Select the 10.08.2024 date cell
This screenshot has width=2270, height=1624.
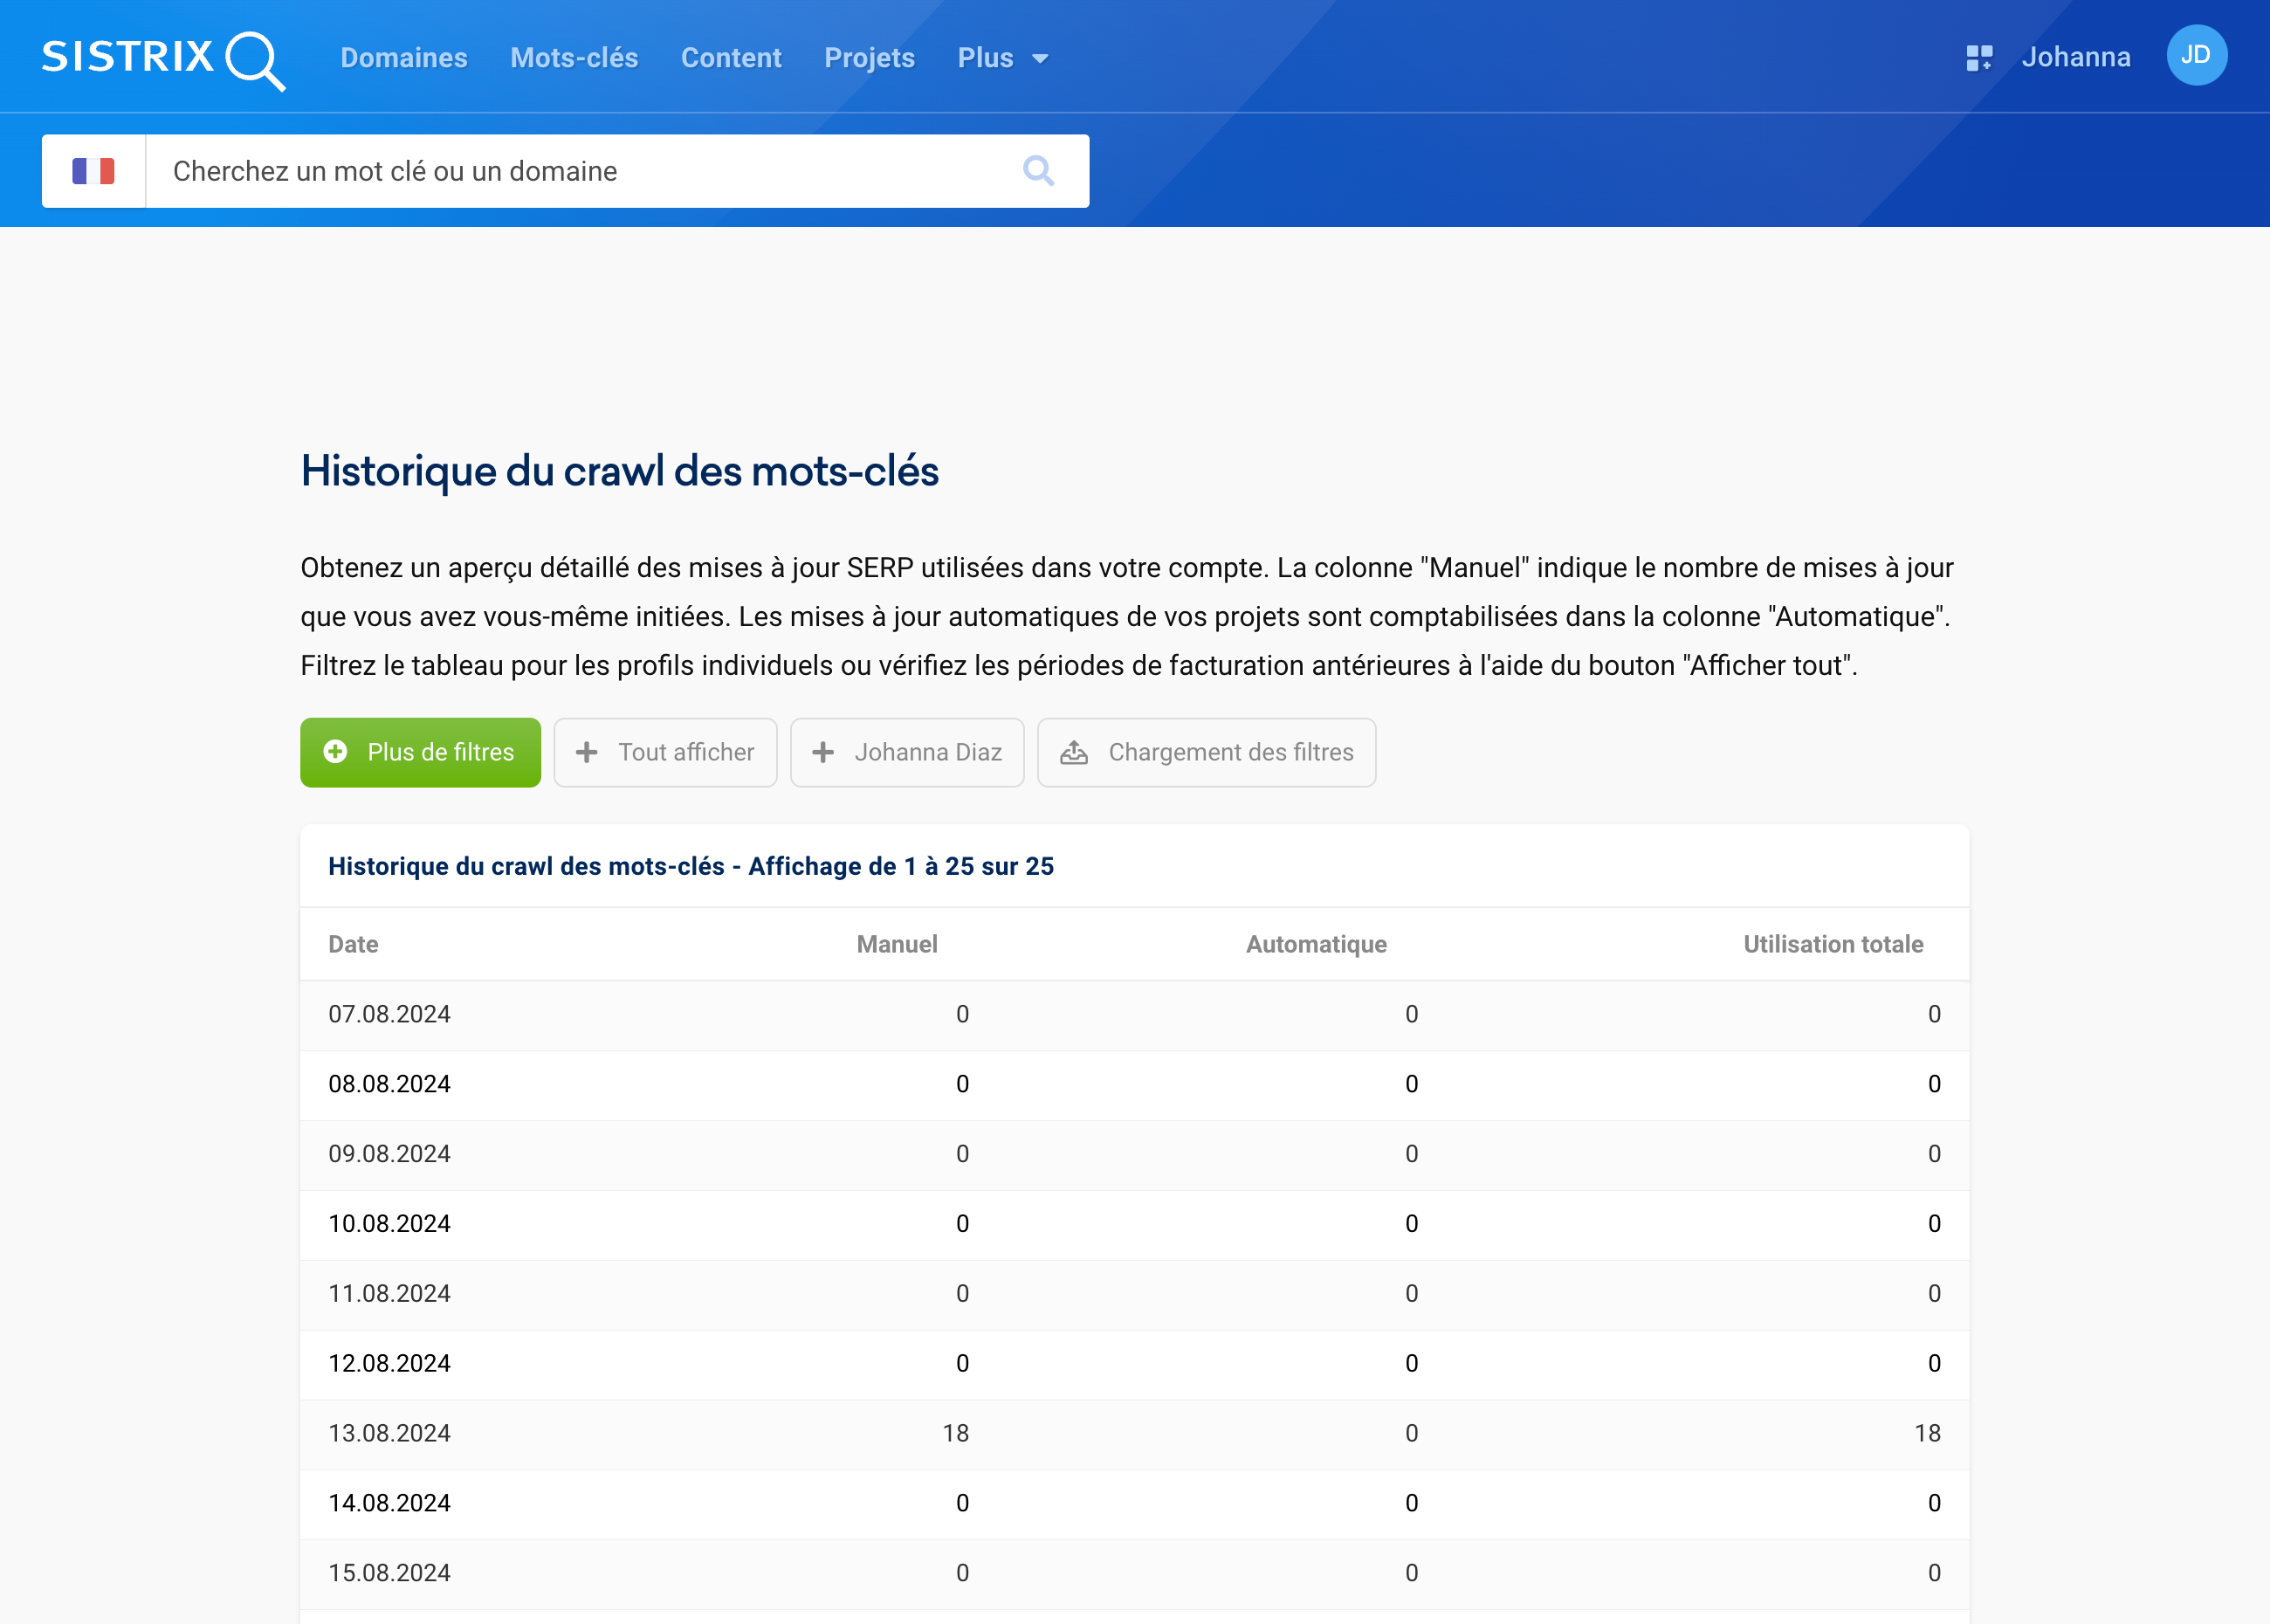pyautogui.click(x=389, y=1224)
